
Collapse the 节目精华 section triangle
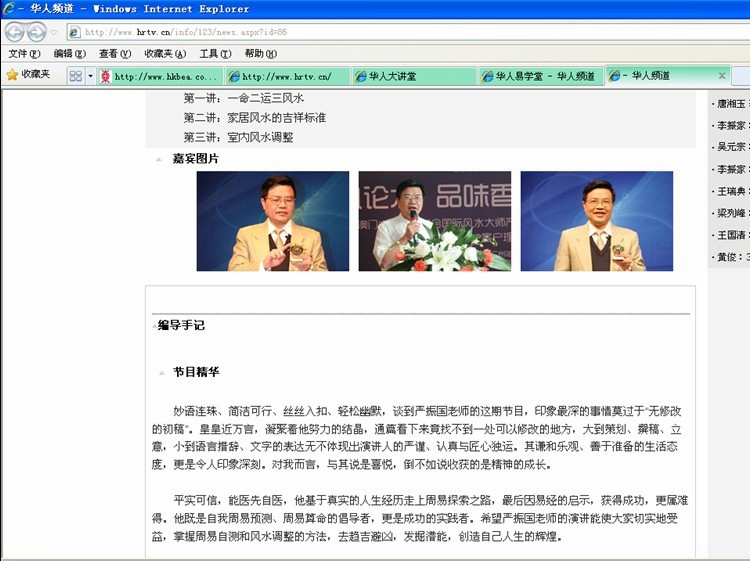(162, 373)
